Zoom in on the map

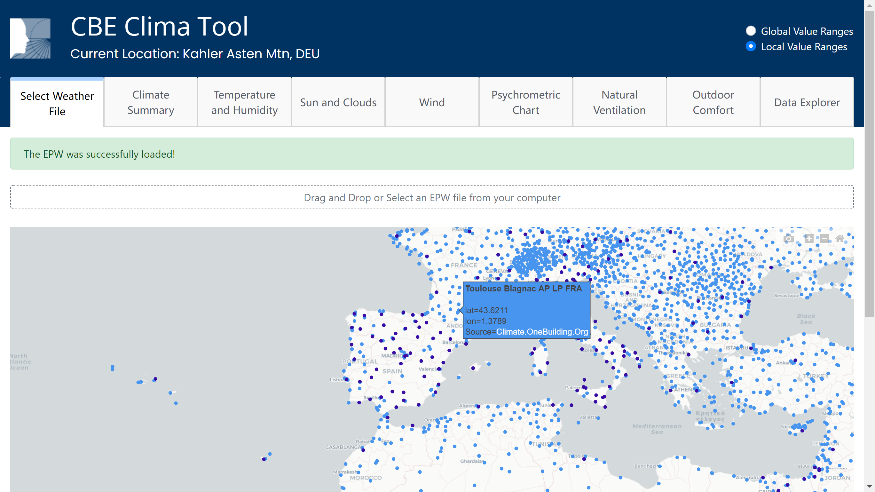point(808,238)
